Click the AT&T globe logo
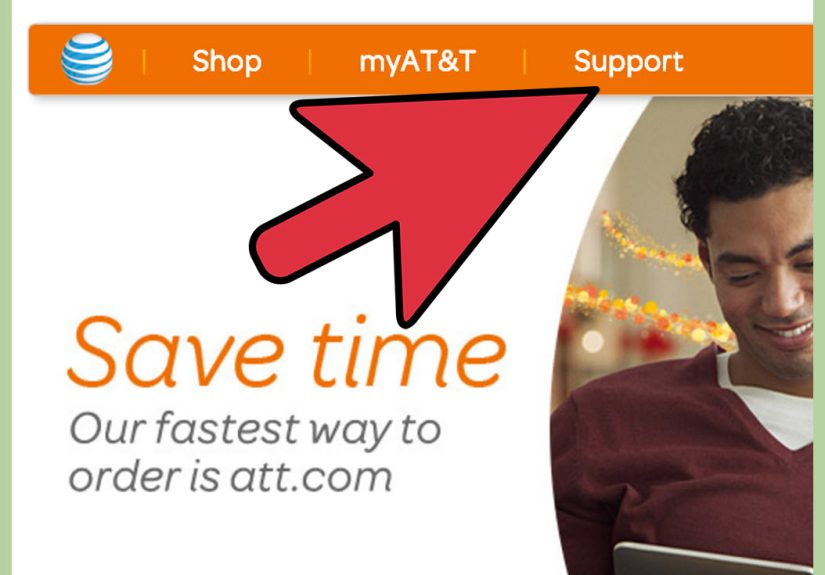This screenshot has width=825, height=575. (87, 59)
